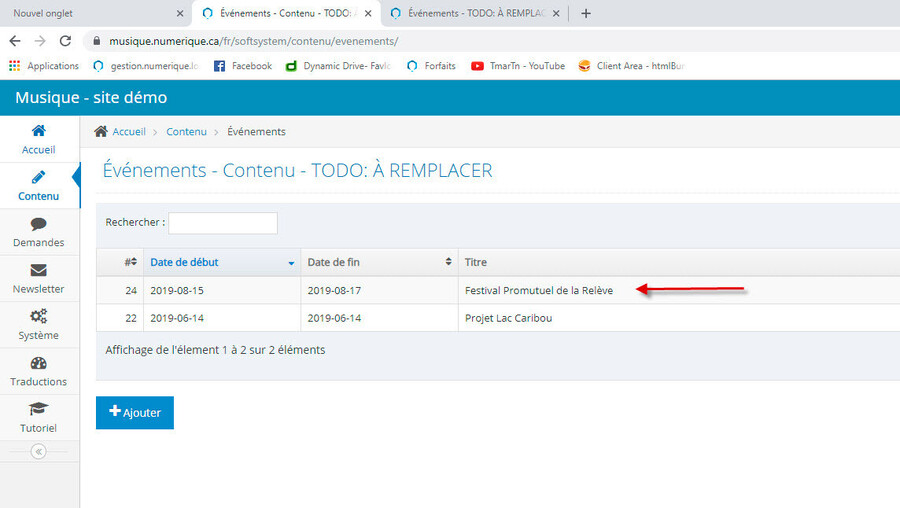Open Traductions palette icon
The width and height of the screenshot is (900, 508).
(38, 363)
